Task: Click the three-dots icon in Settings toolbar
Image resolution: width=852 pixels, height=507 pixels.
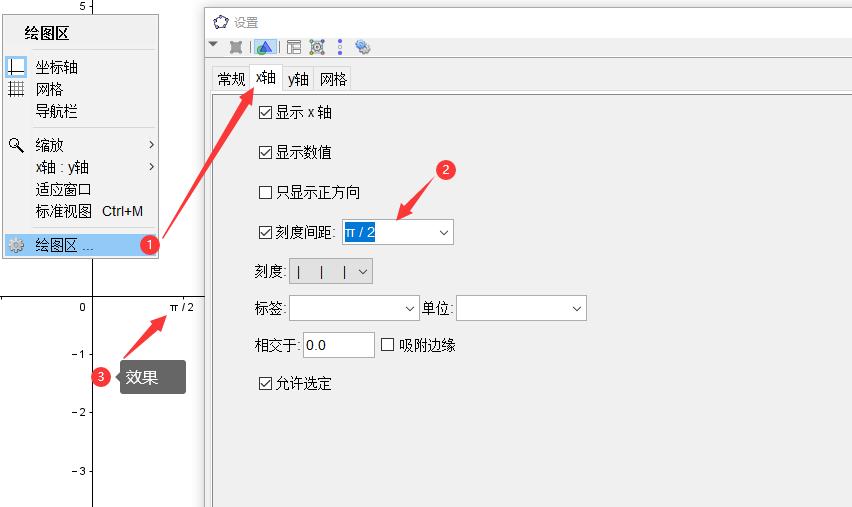Action: tap(340, 47)
